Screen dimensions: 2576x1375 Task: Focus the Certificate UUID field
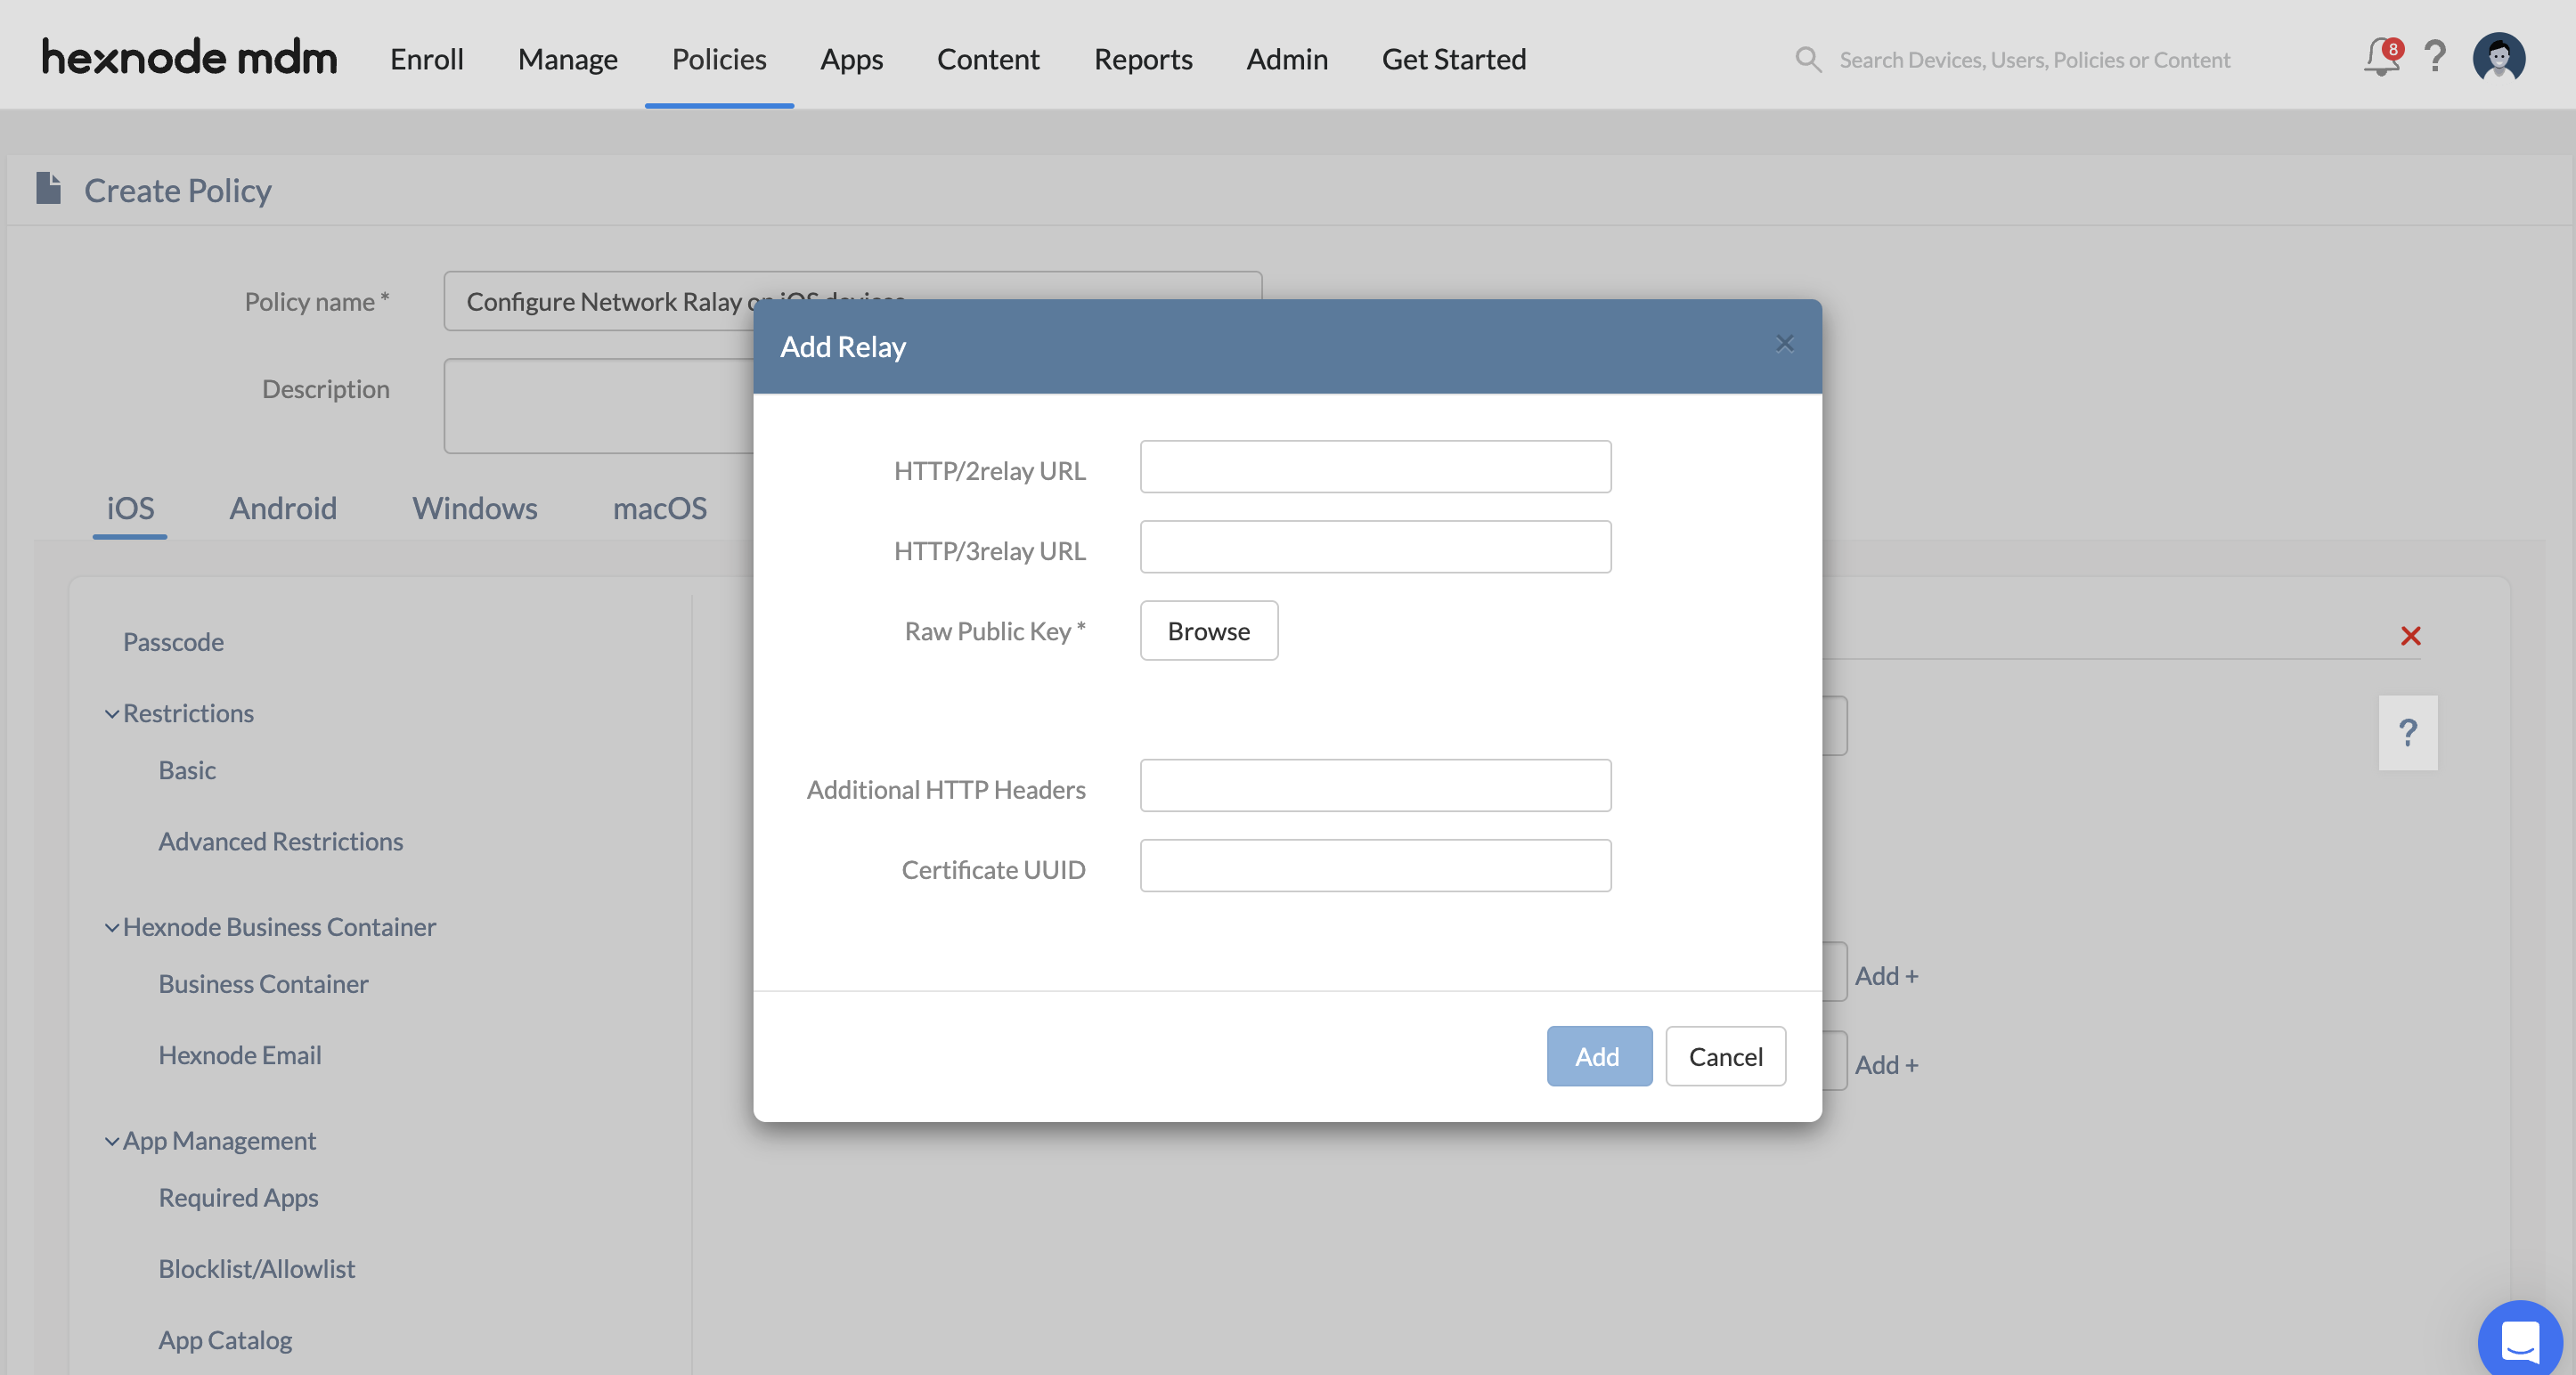click(x=1375, y=865)
